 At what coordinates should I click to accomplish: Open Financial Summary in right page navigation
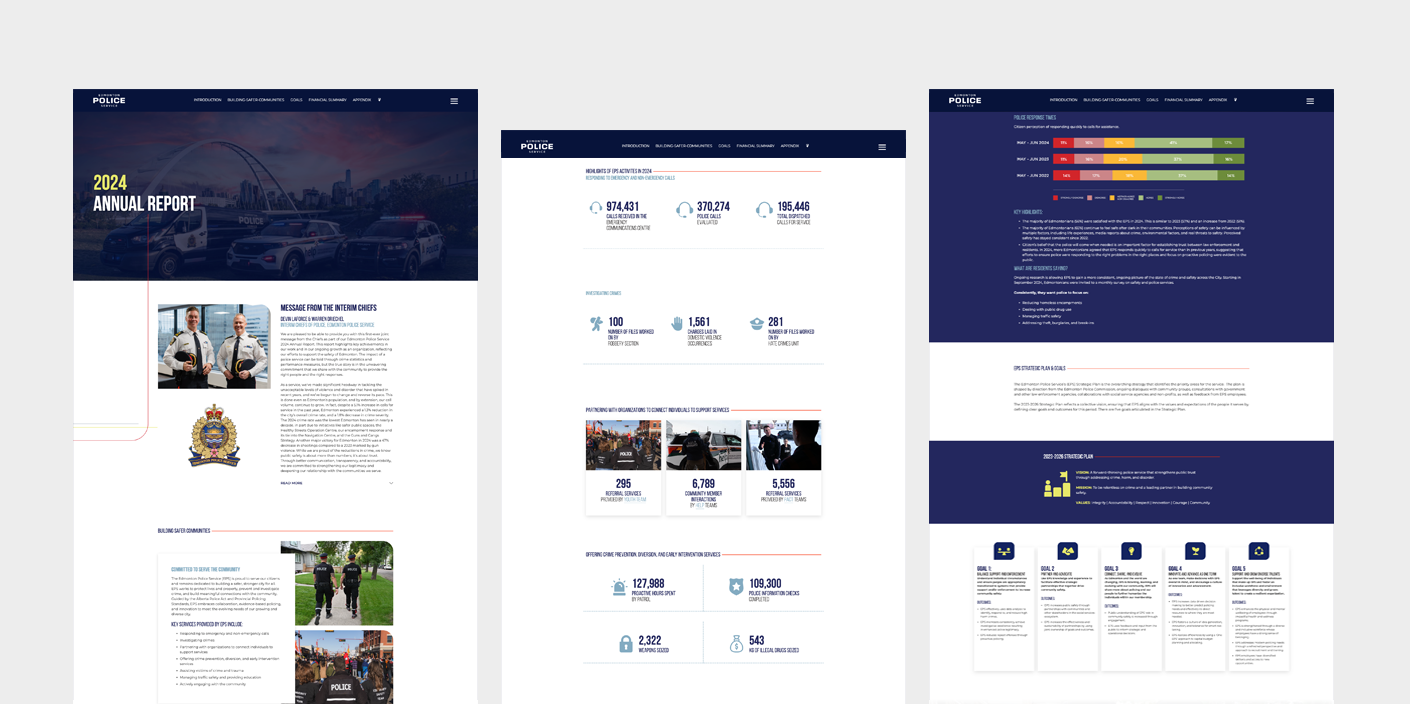coord(1183,100)
